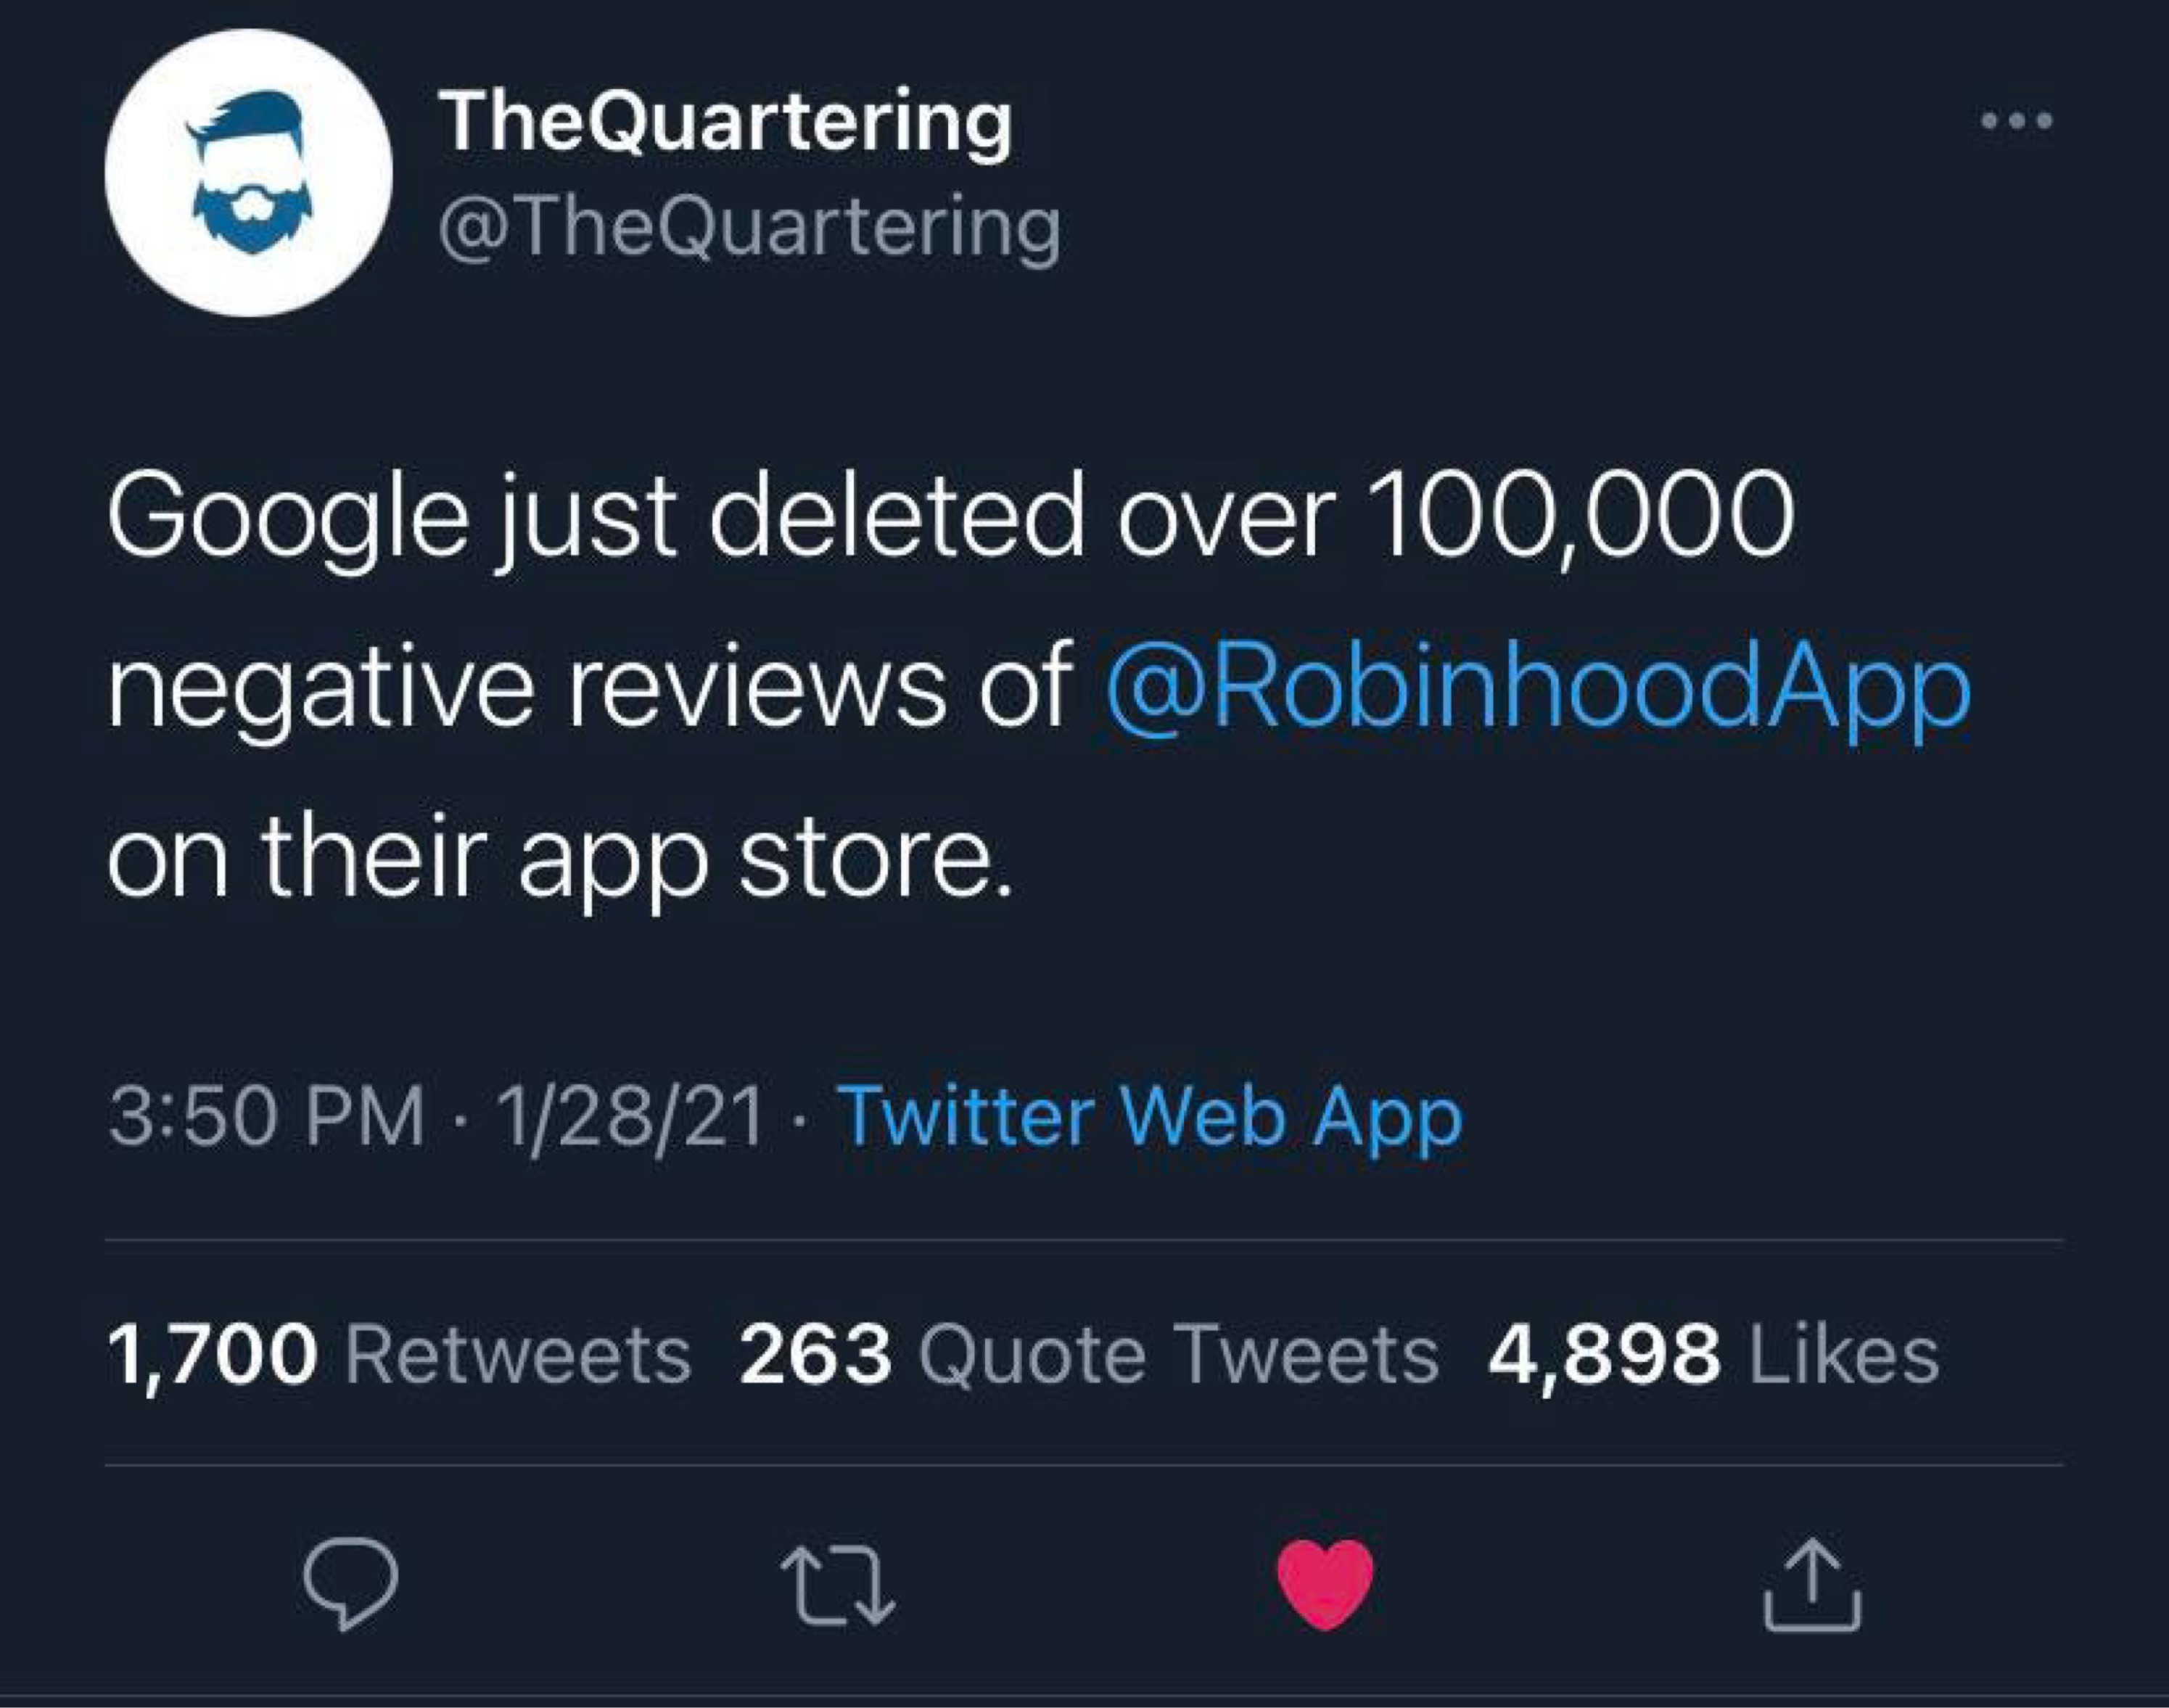
Task: Click Quote Tweets label beside 263
Action: (x=1177, y=1355)
